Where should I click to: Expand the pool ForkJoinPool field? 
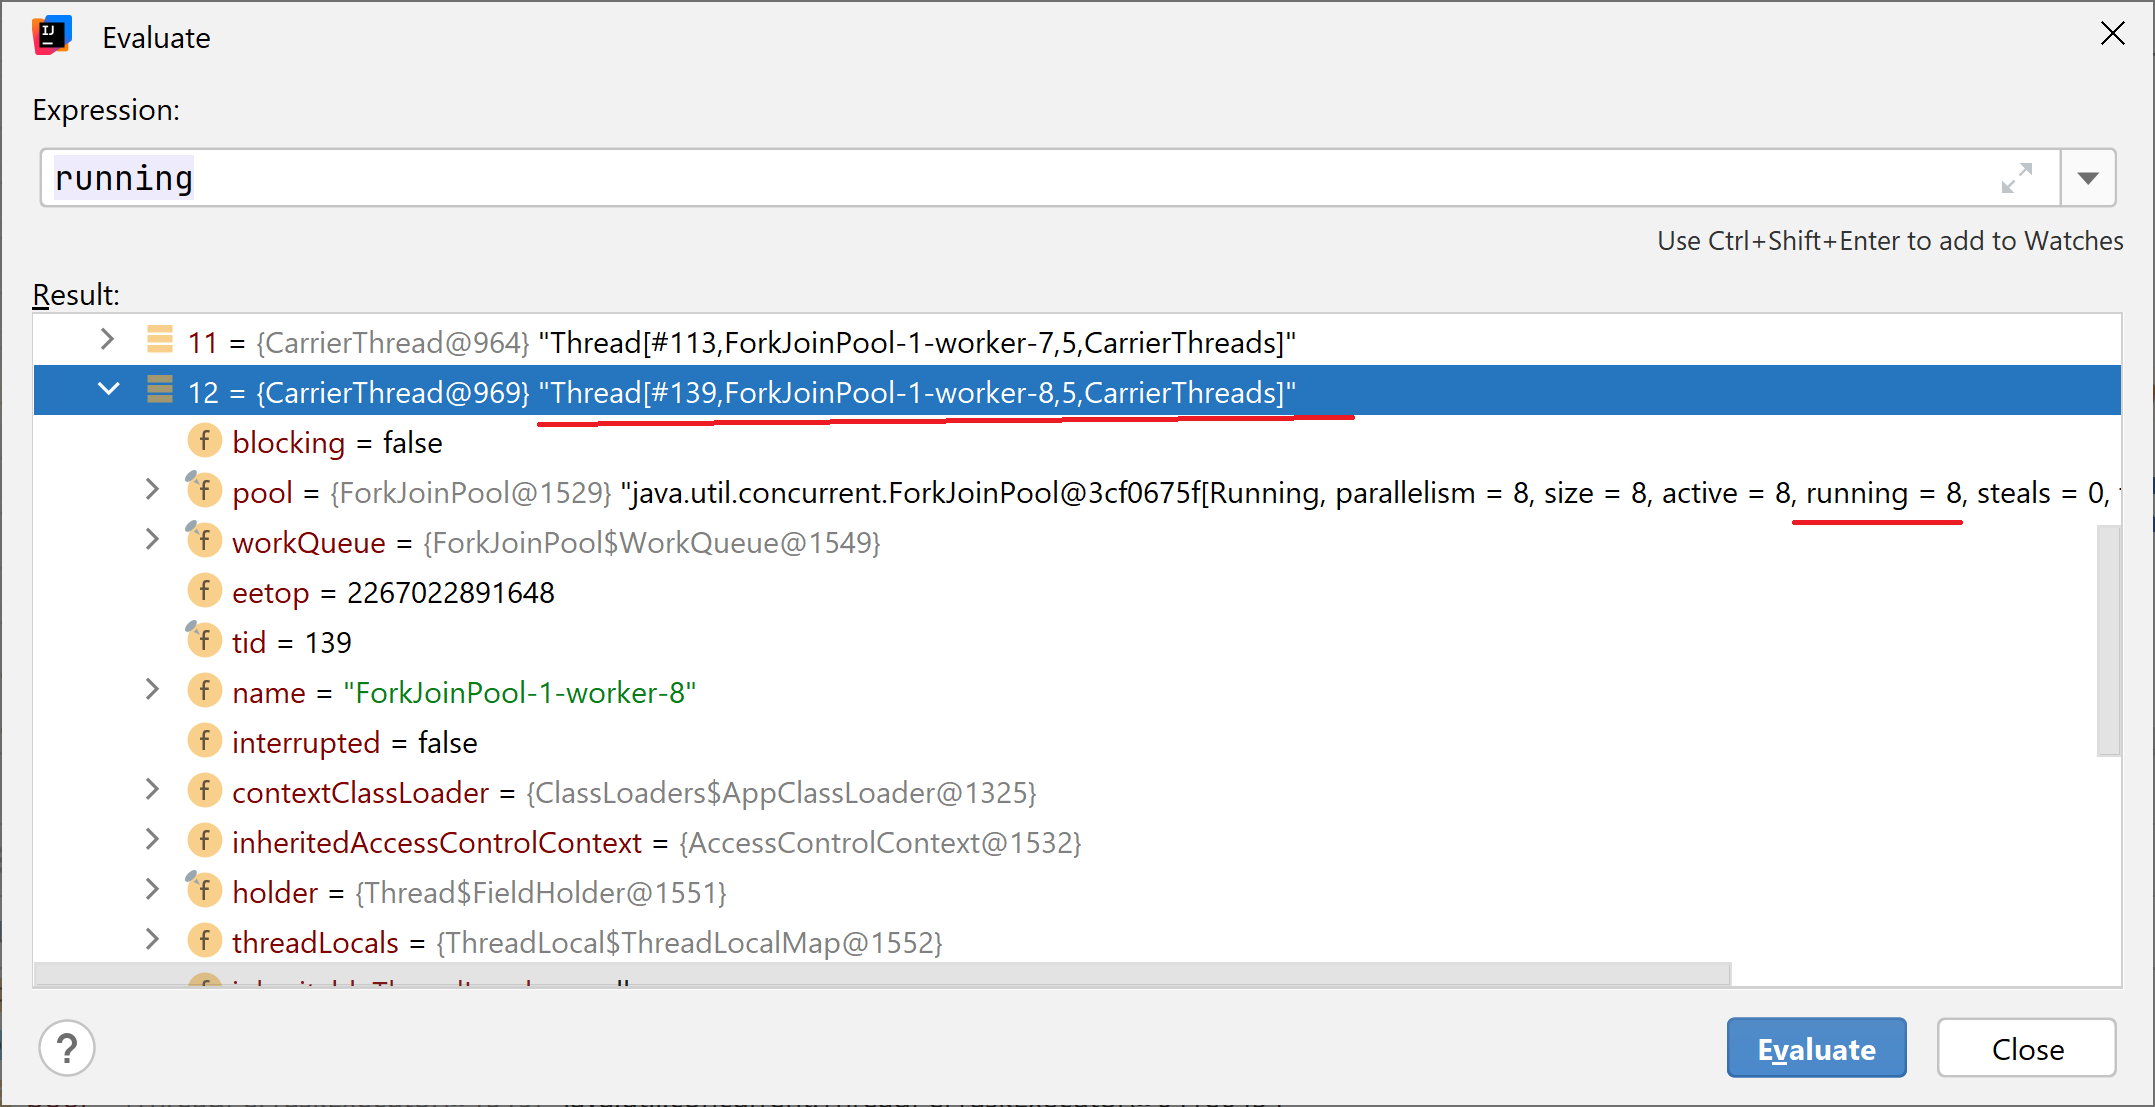click(x=152, y=490)
